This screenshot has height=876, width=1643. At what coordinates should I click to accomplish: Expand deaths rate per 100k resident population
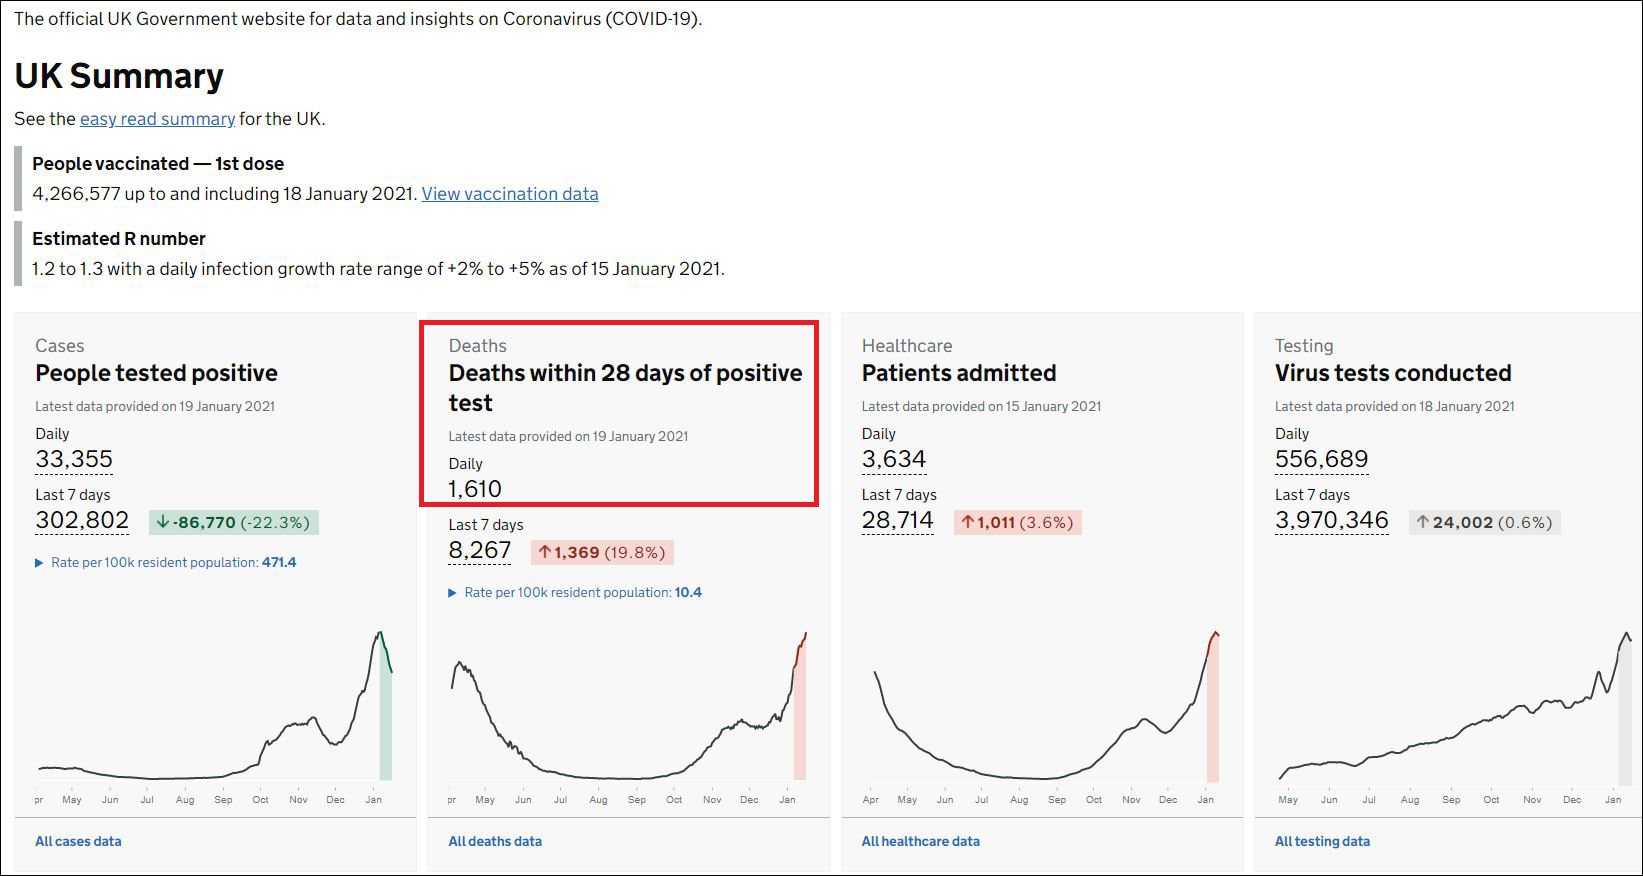click(575, 593)
